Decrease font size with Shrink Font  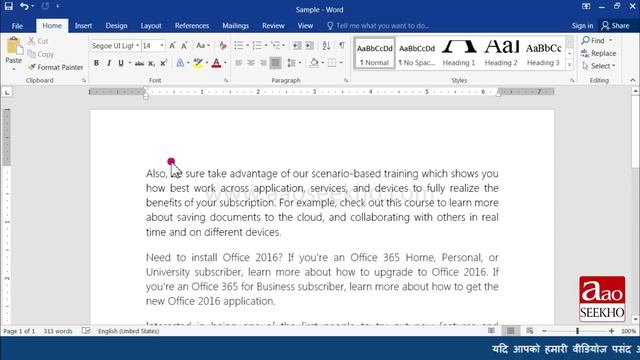point(184,46)
